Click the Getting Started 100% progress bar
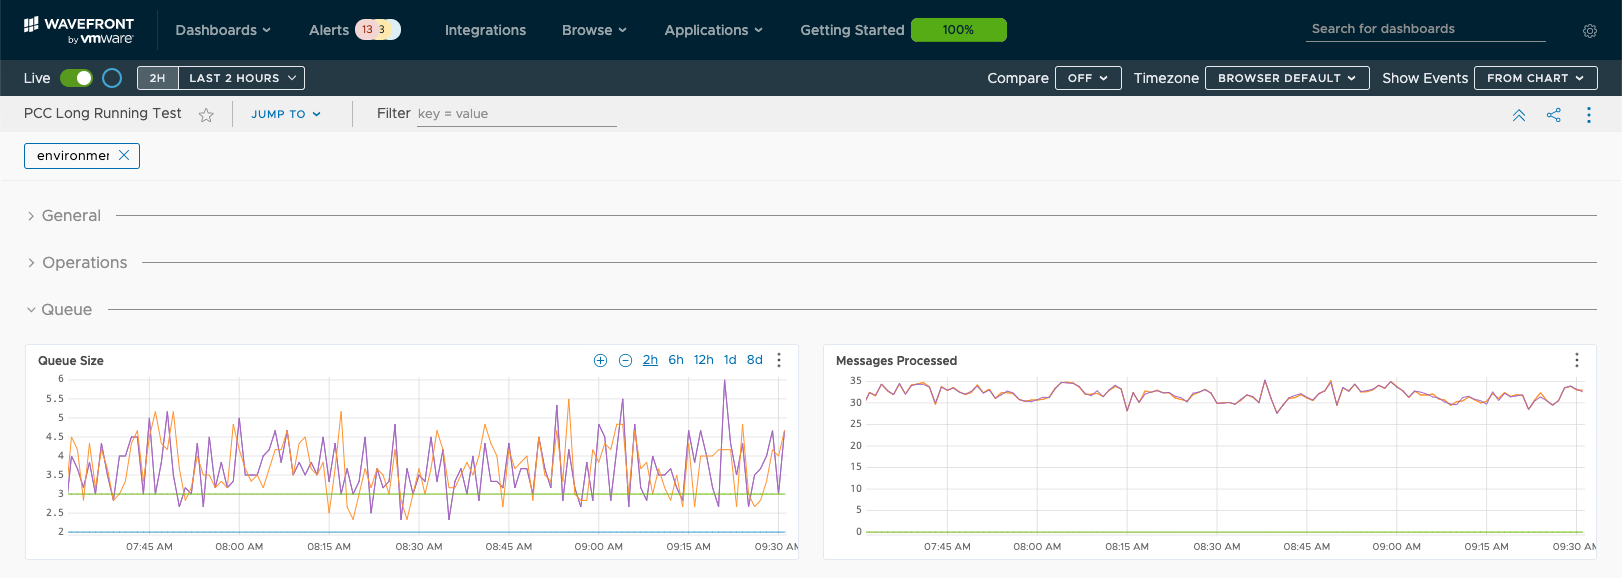 [958, 30]
